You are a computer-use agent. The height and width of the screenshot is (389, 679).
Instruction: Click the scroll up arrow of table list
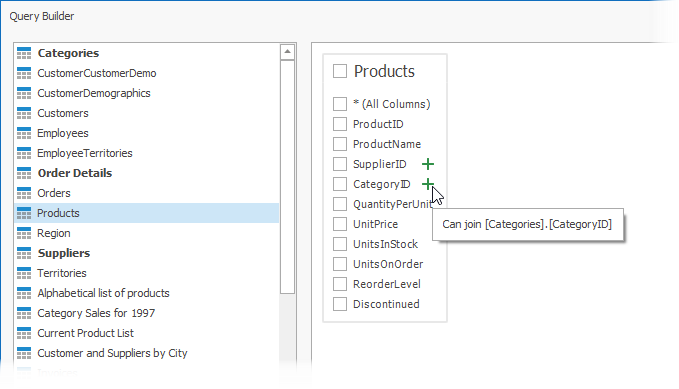(x=287, y=52)
